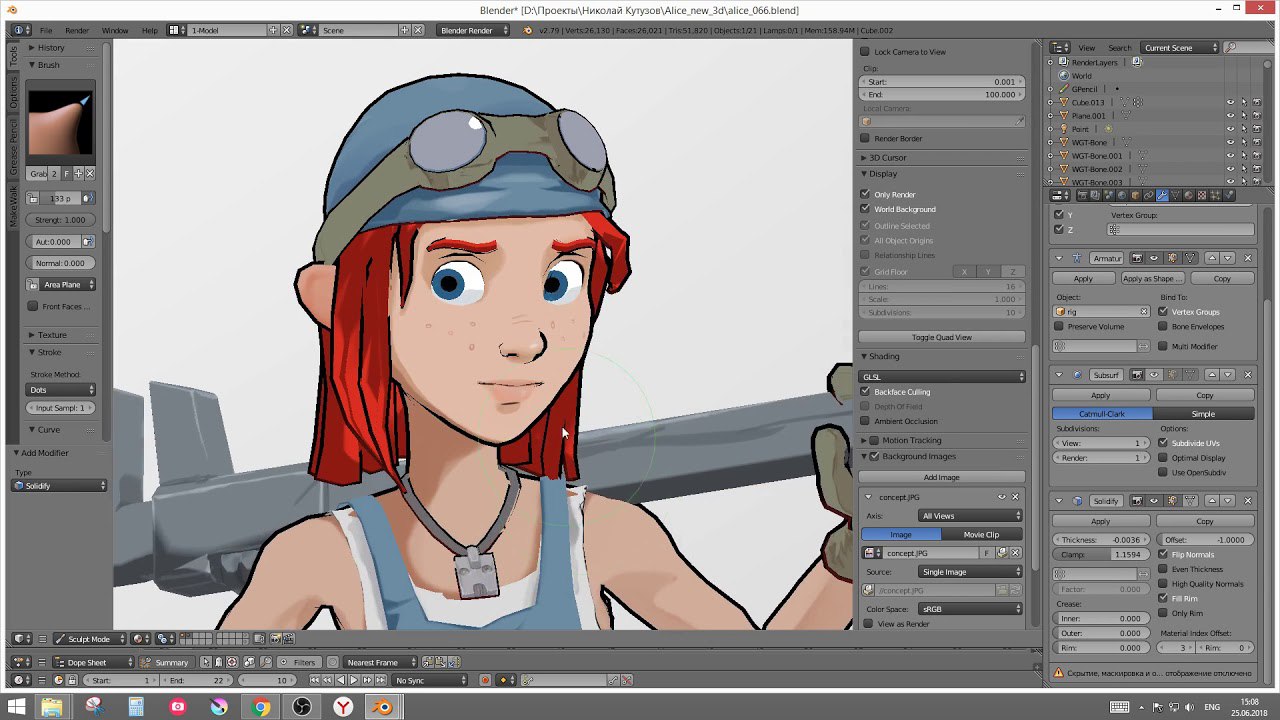Toggle visibility eye of Plane.001

pos(1230,116)
